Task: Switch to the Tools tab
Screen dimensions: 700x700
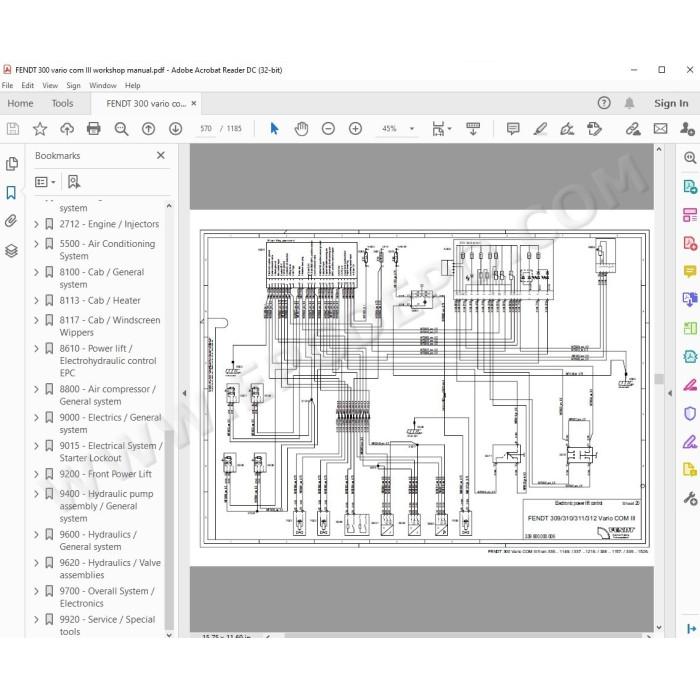Action: (62, 104)
